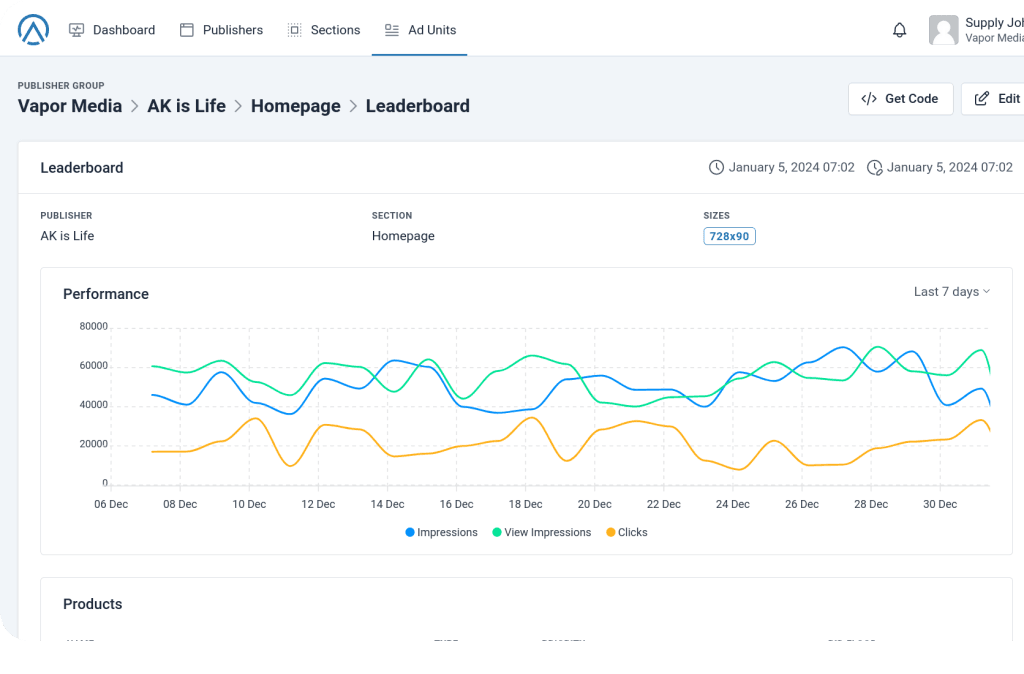The height and width of the screenshot is (674, 1024).
Task: Go to Vapor Media breadcrumb
Action: 70,106
